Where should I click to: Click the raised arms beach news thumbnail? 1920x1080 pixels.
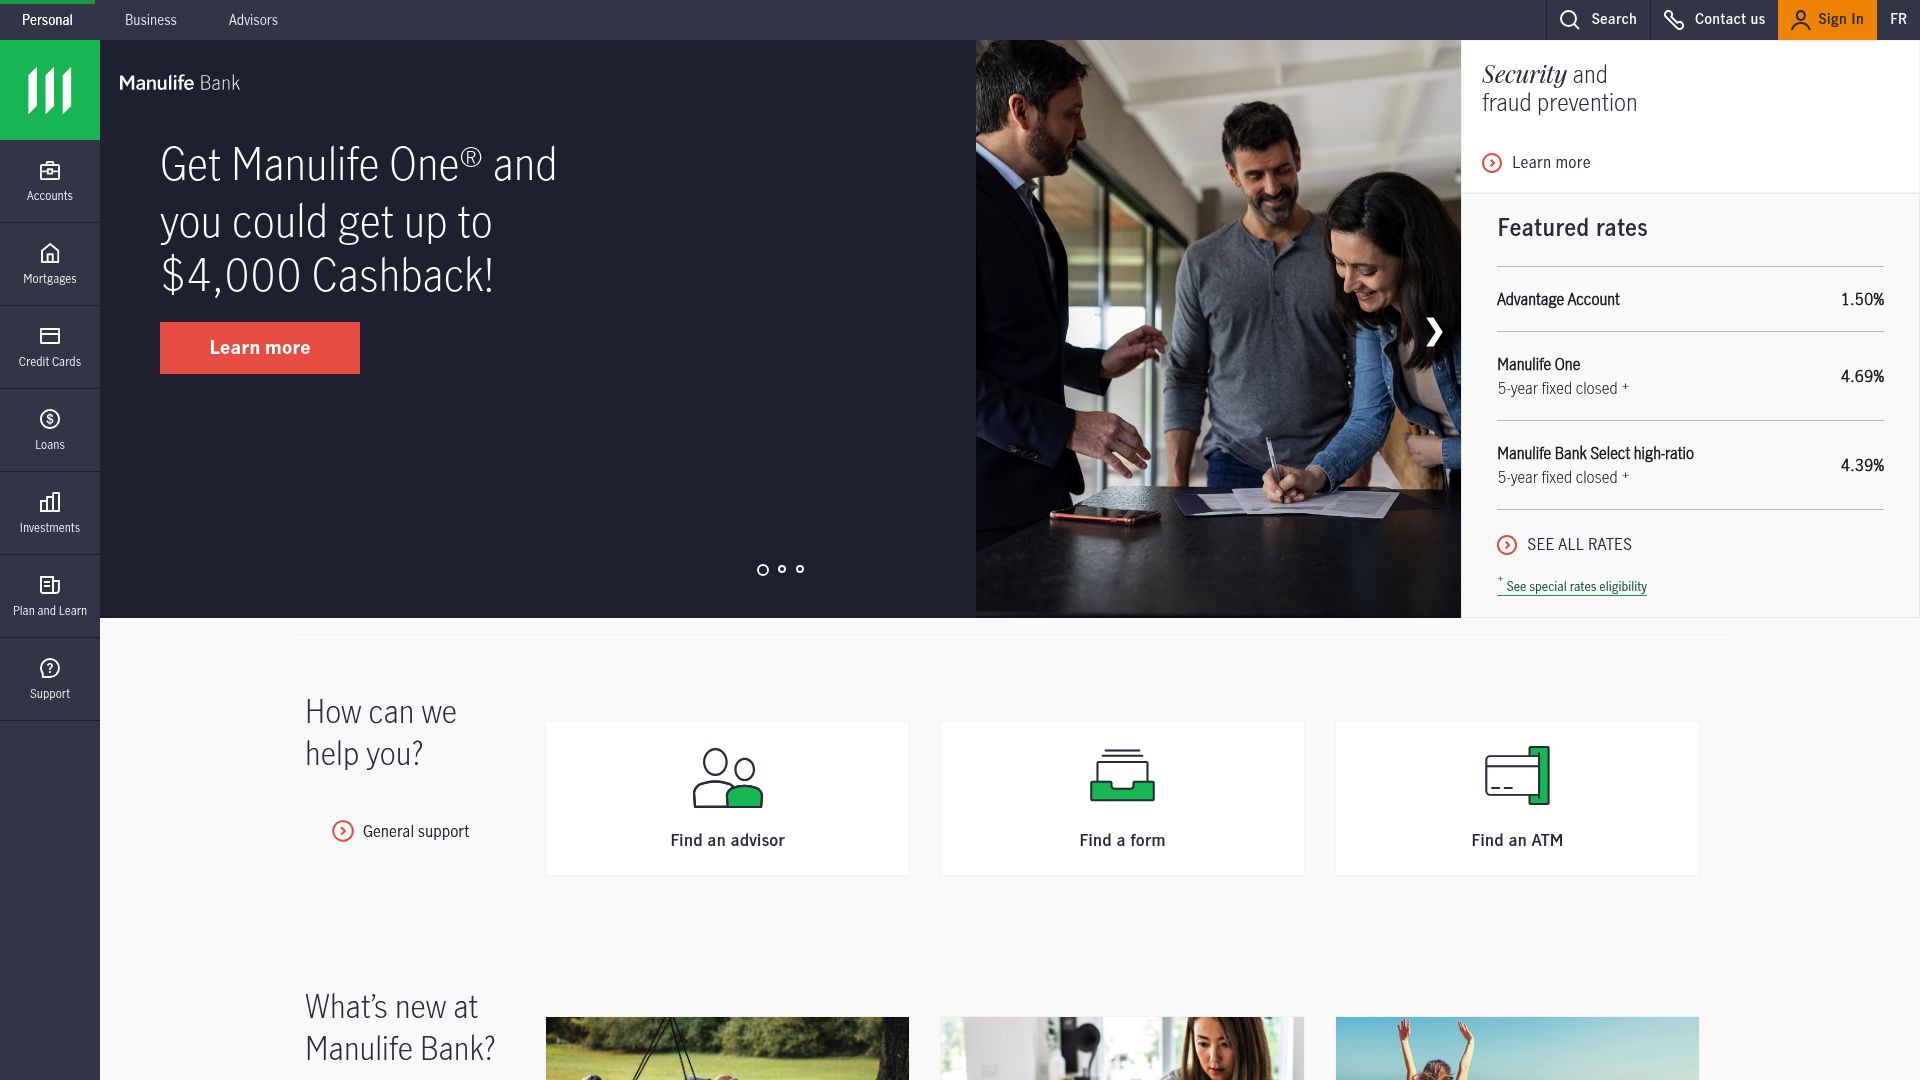click(1517, 1048)
